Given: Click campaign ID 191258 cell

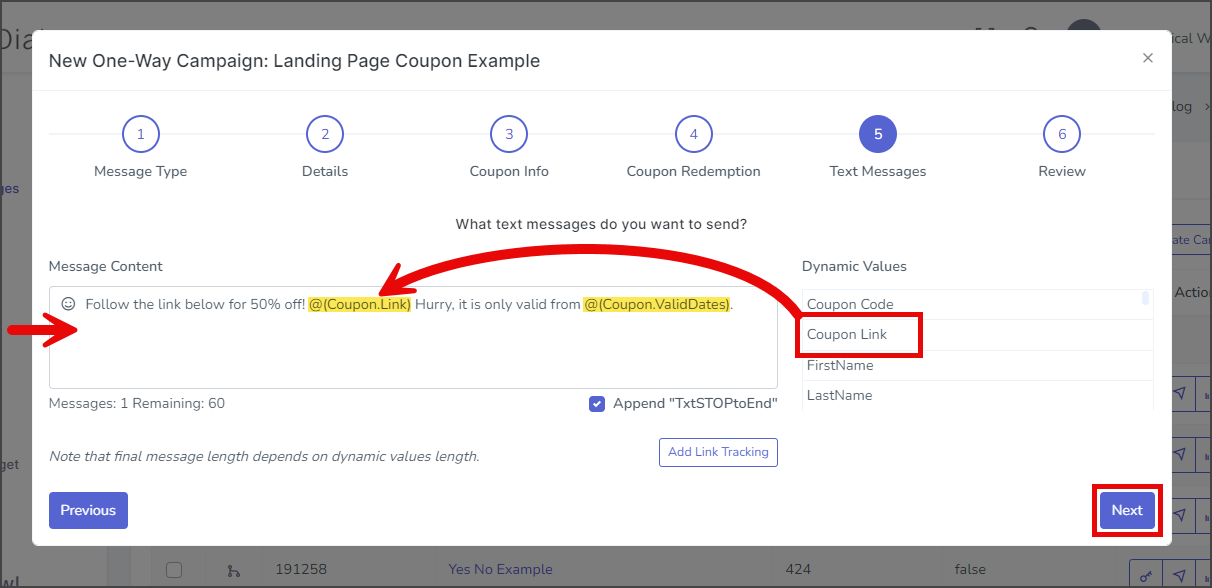Looking at the screenshot, I should click(301, 569).
